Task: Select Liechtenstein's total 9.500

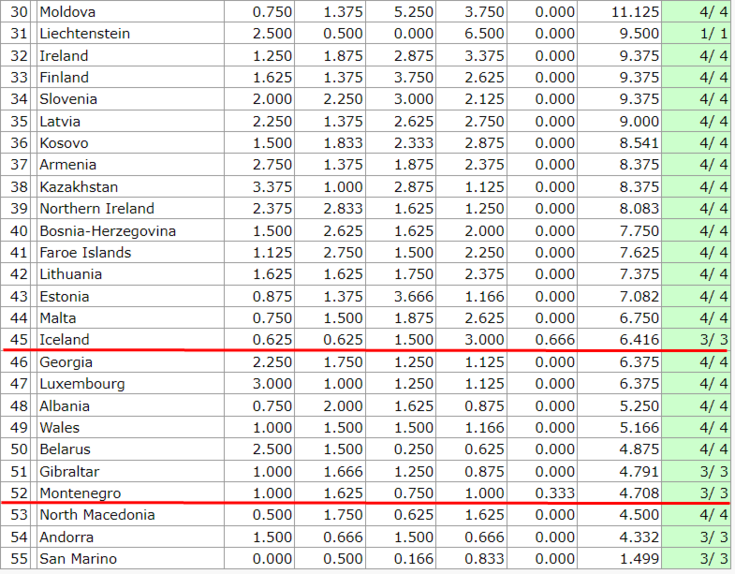Action: click(639, 34)
